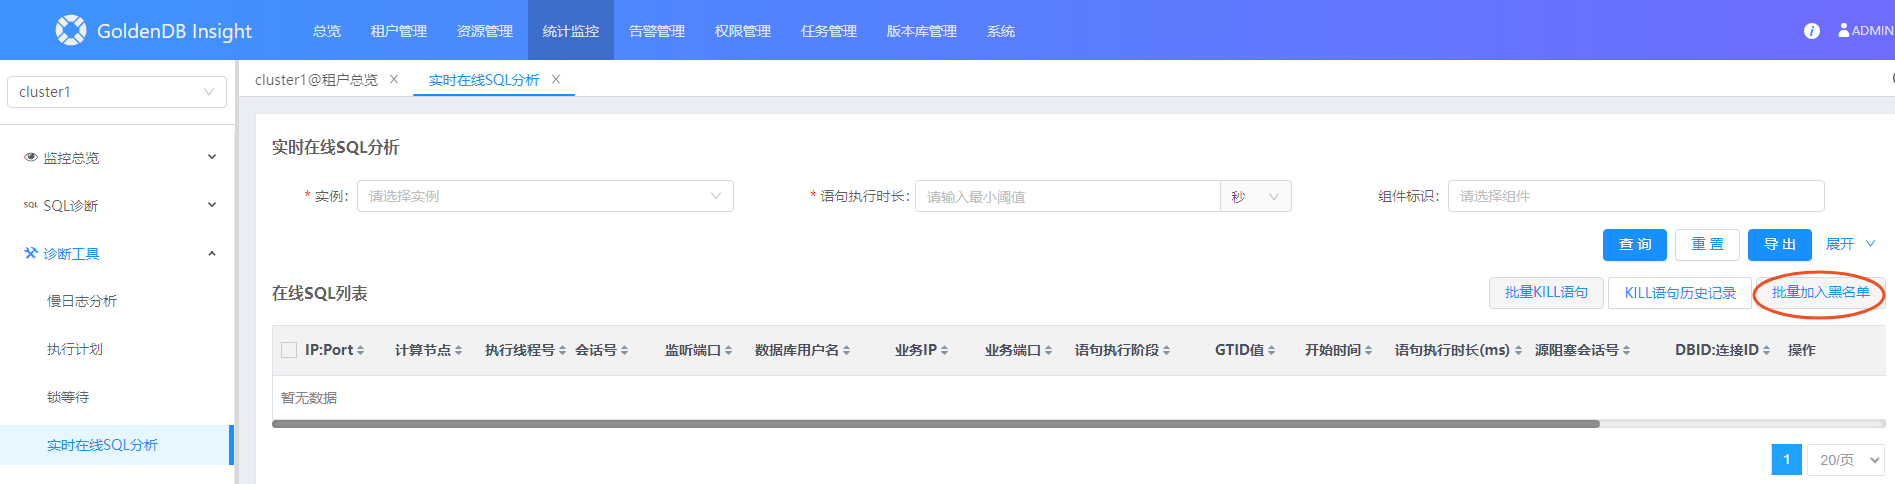The image size is (1895, 484).
Task: Click the 导出 button
Action: [x=1780, y=244]
